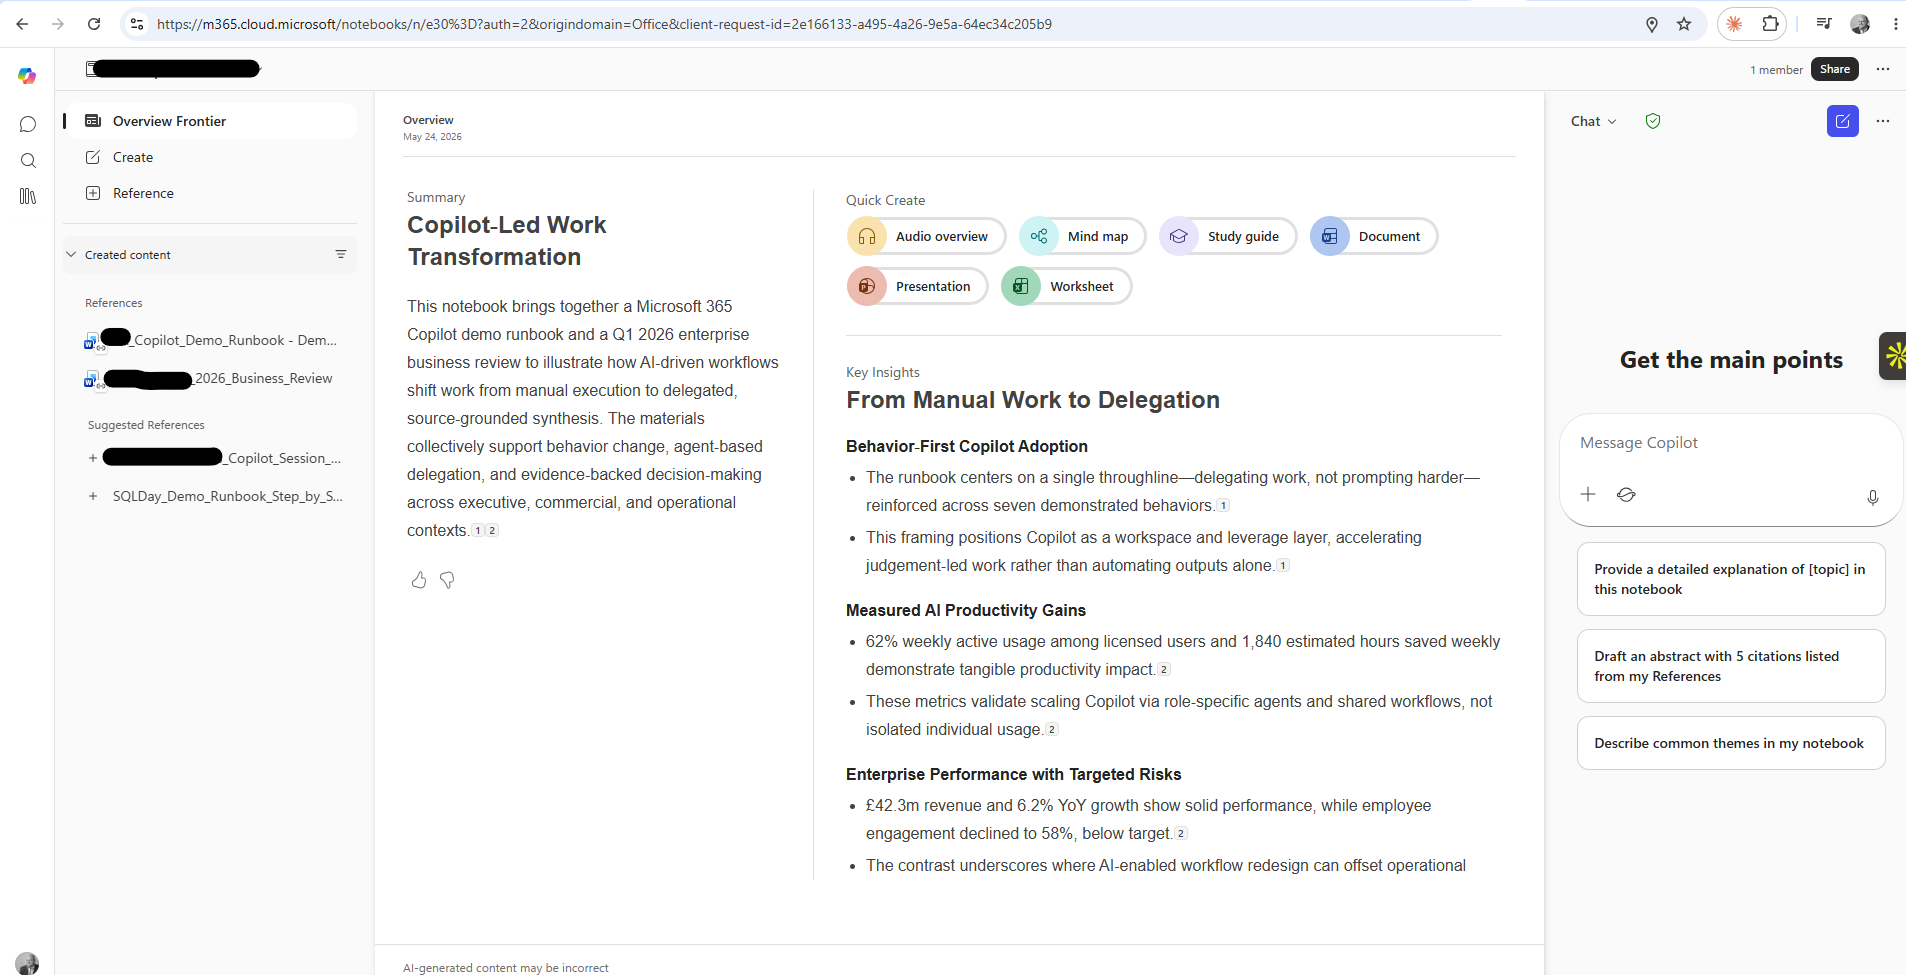
Task: Expand the Chat dropdown
Action: (1593, 121)
